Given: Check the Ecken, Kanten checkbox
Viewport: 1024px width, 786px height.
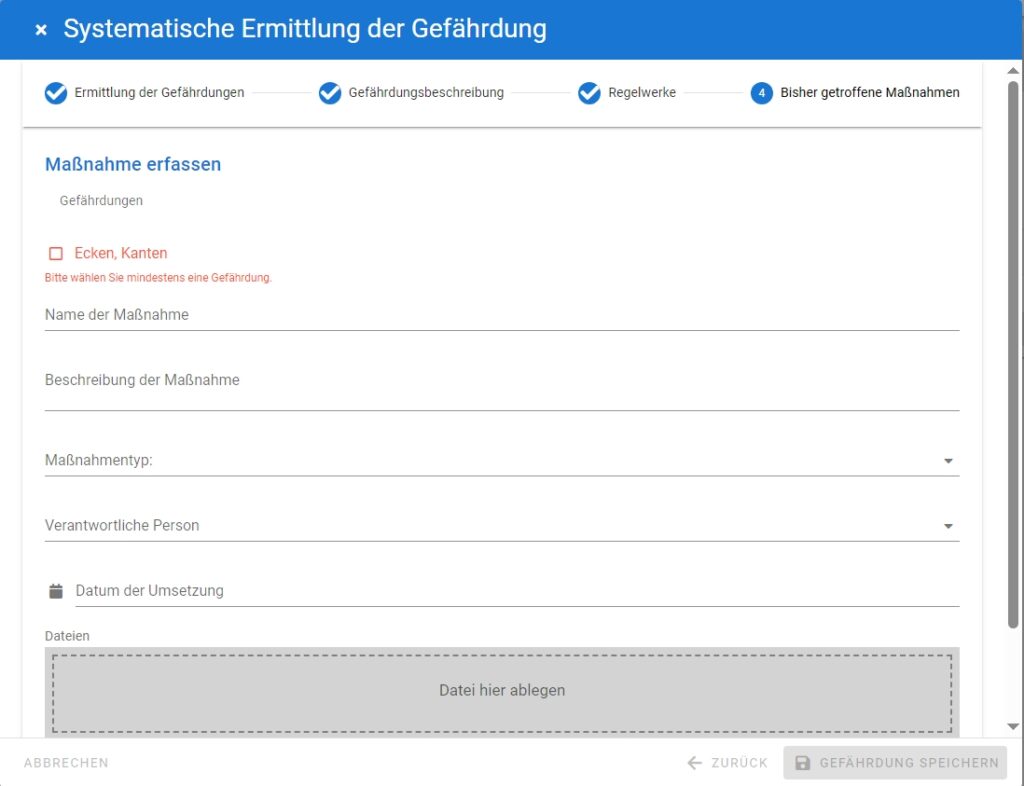Looking at the screenshot, I should coord(56,254).
